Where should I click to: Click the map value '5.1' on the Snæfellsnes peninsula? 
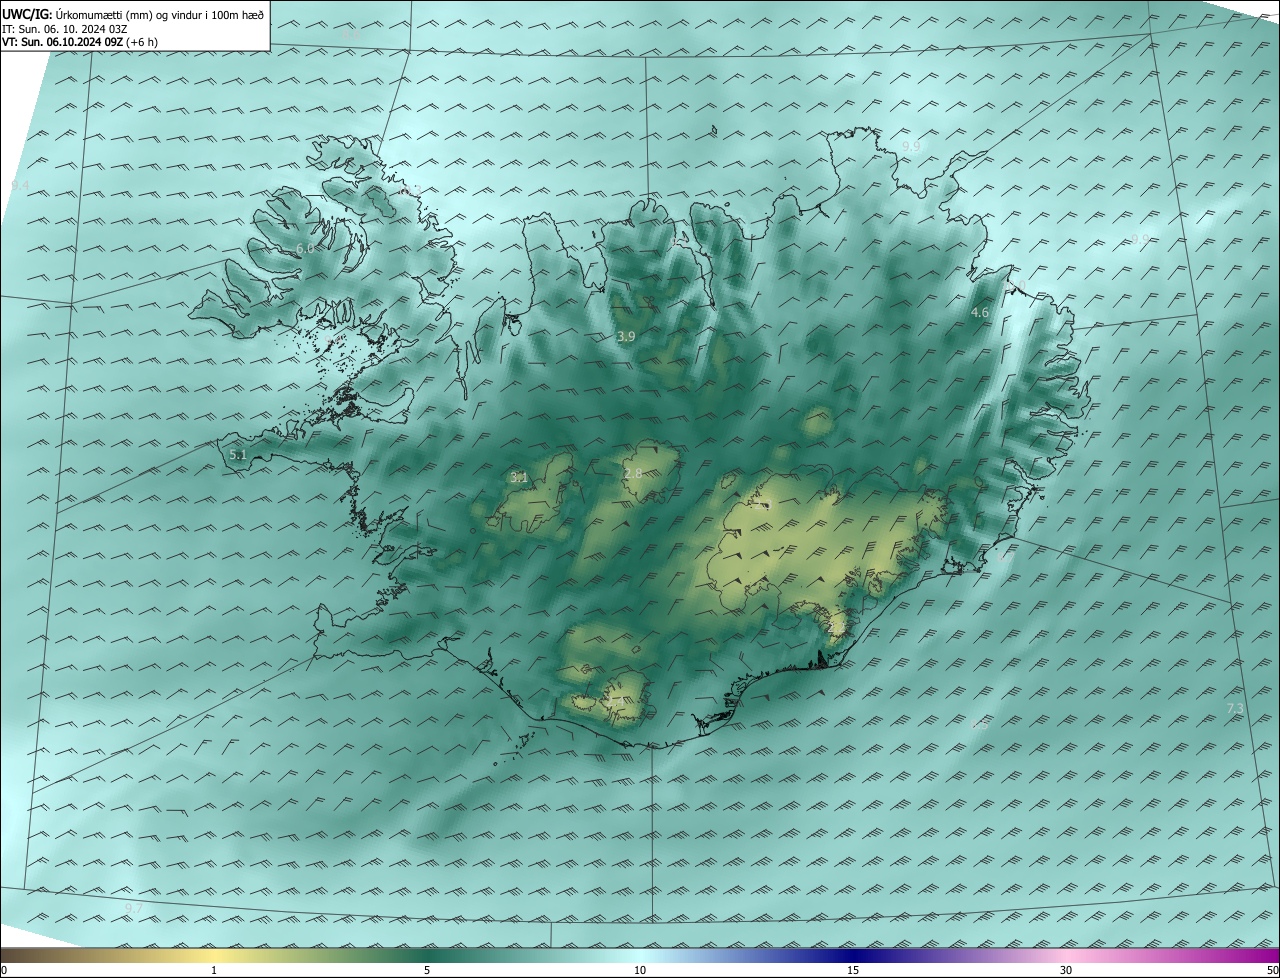tap(238, 455)
